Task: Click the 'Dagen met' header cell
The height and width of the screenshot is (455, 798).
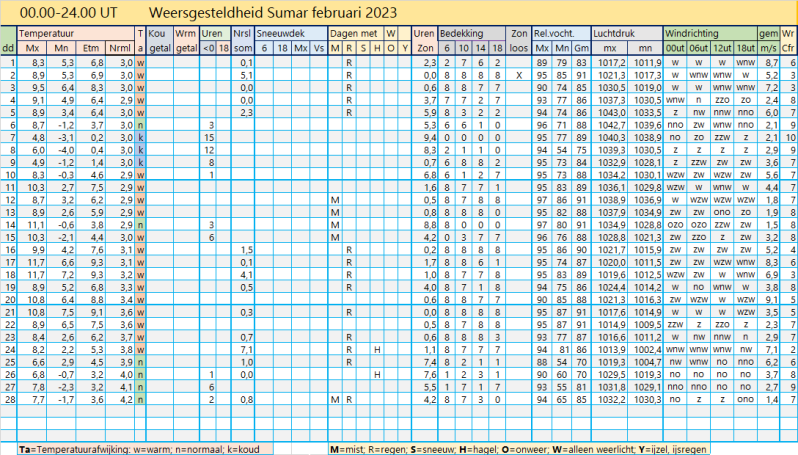Action: 355,34
